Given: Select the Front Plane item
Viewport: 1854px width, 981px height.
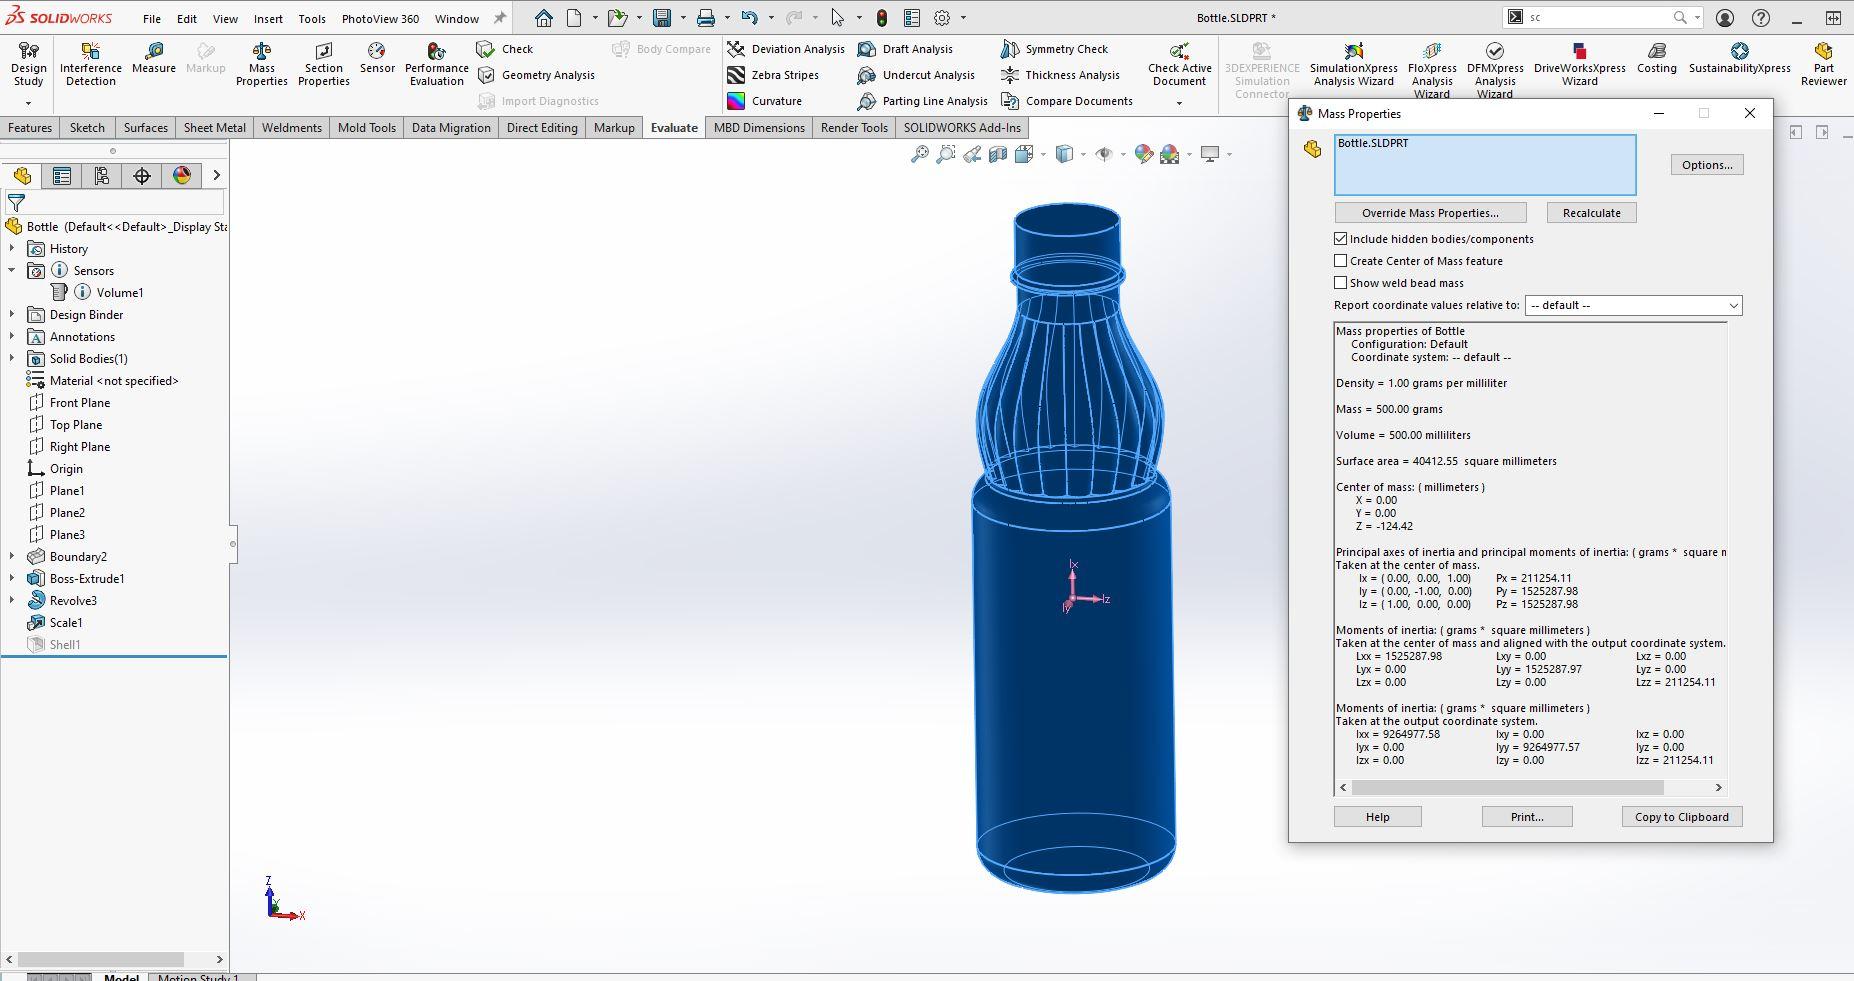Looking at the screenshot, I should point(80,403).
